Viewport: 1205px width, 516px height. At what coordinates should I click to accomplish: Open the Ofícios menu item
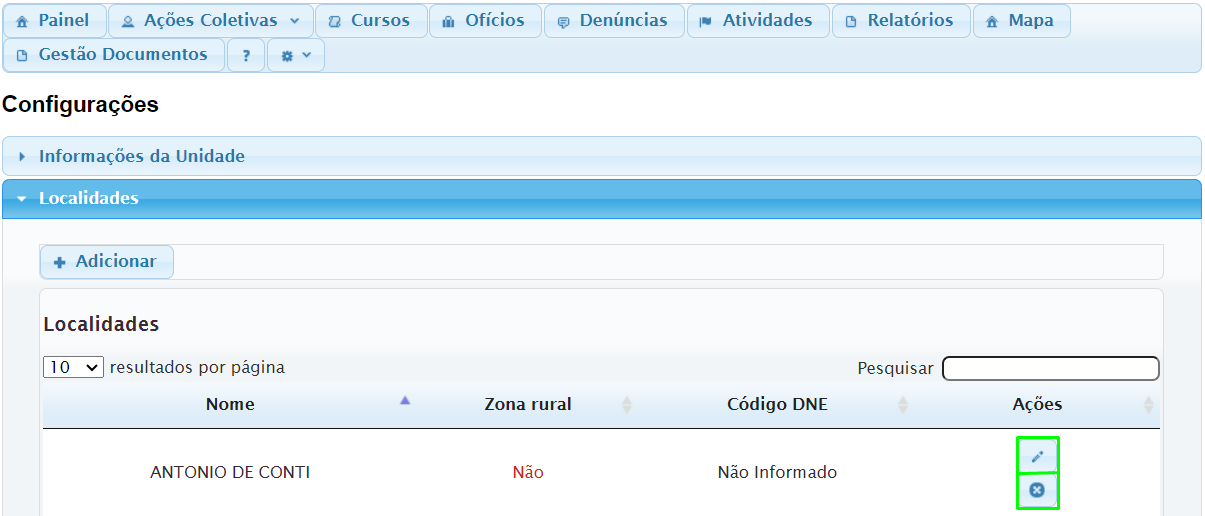(485, 21)
